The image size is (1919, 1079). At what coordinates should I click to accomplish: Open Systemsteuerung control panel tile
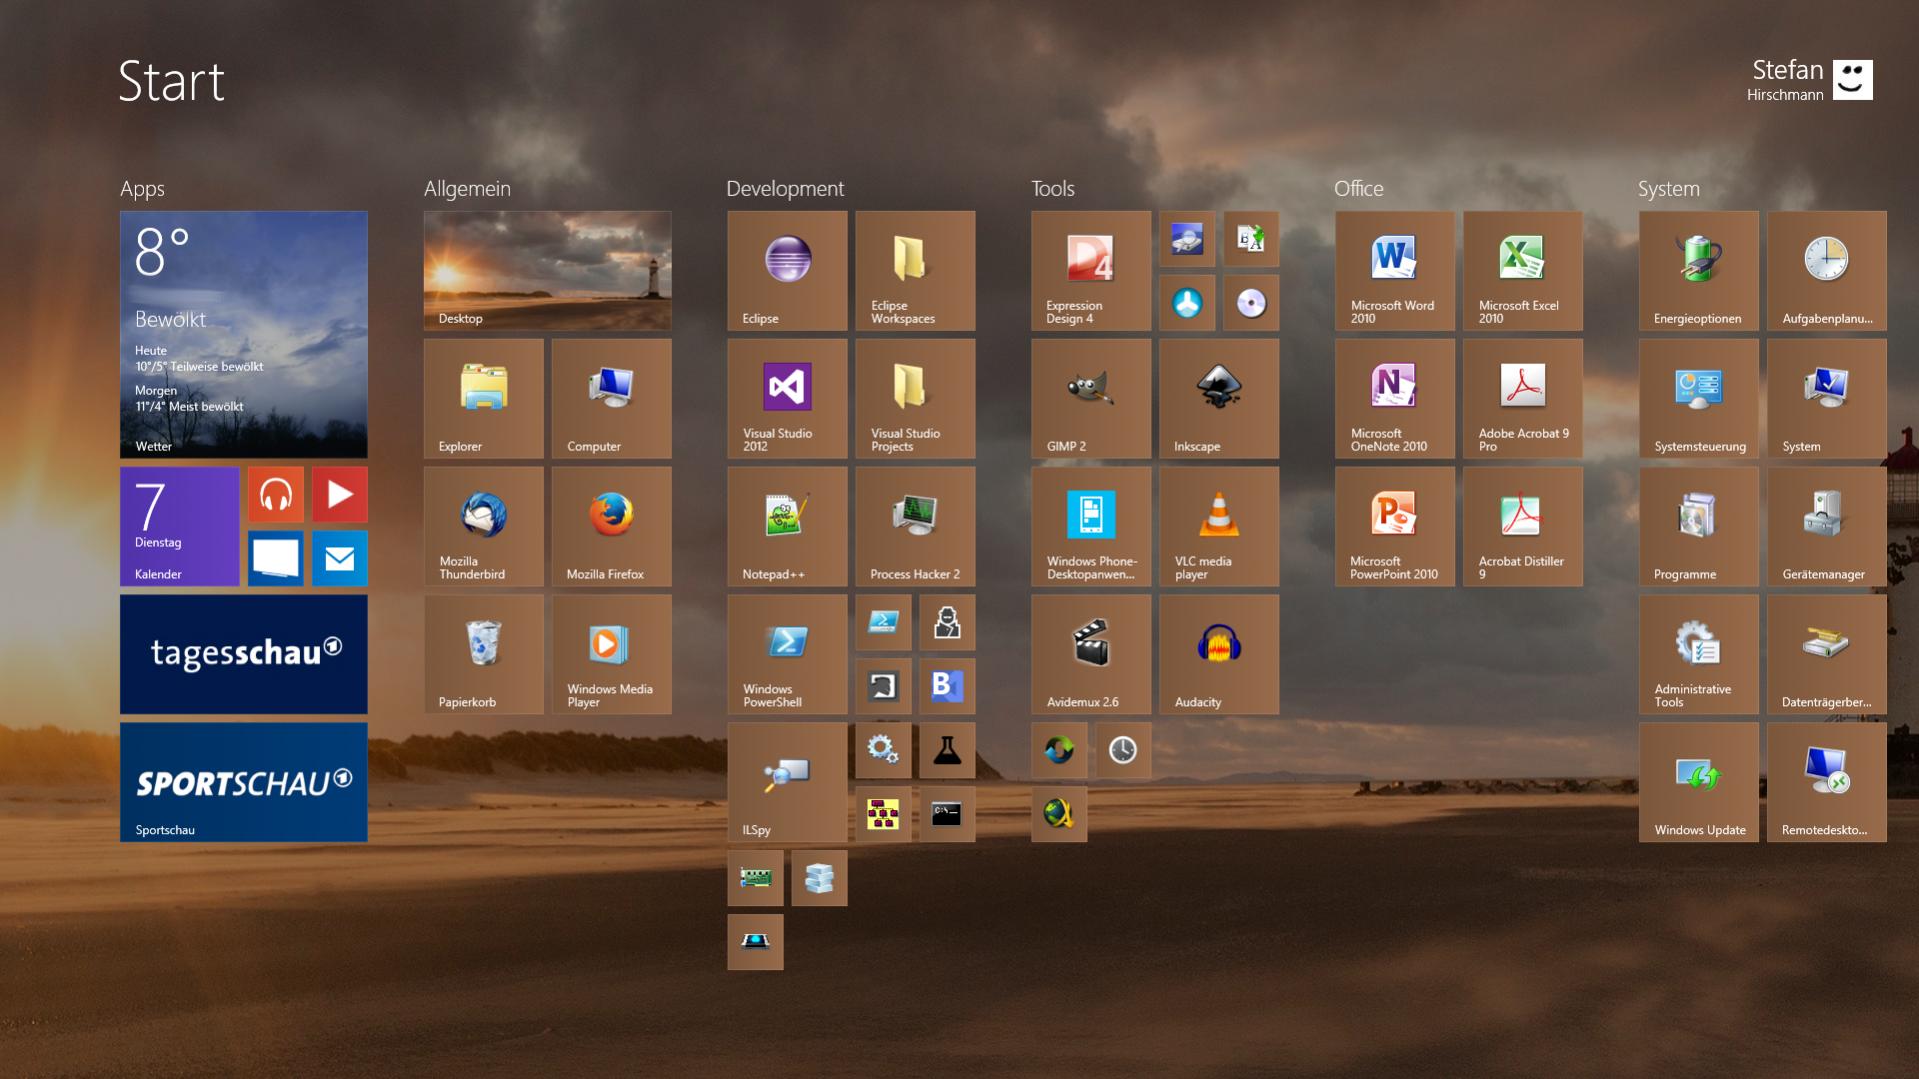tap(1700, 398)
